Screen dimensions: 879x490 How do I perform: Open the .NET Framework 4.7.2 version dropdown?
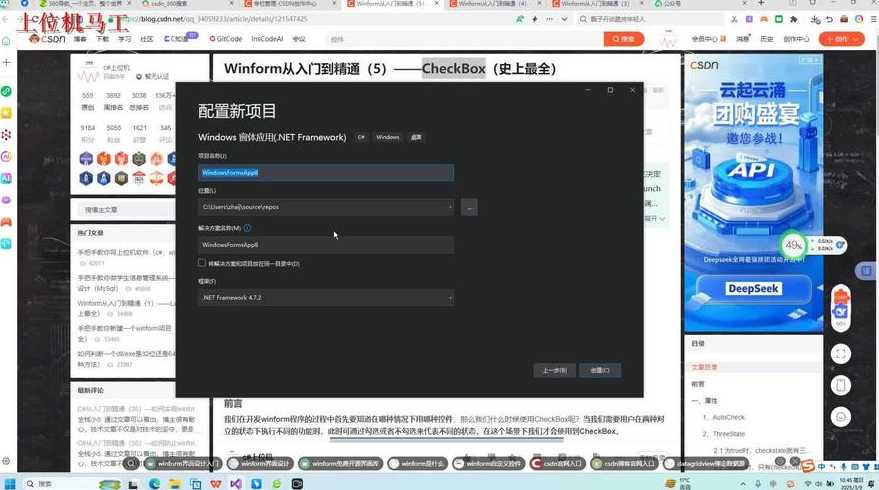(326, 298)
